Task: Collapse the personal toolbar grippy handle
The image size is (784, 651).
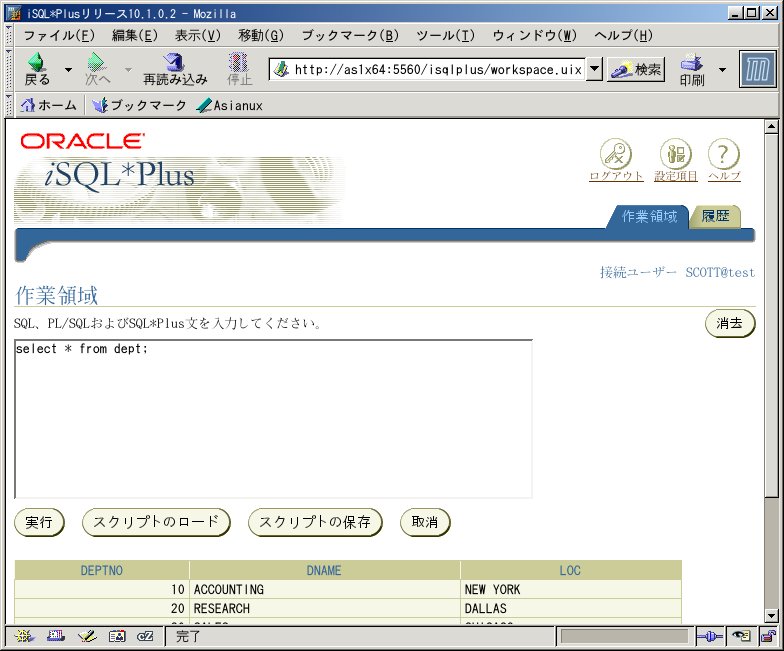Action: click(8, 106)
